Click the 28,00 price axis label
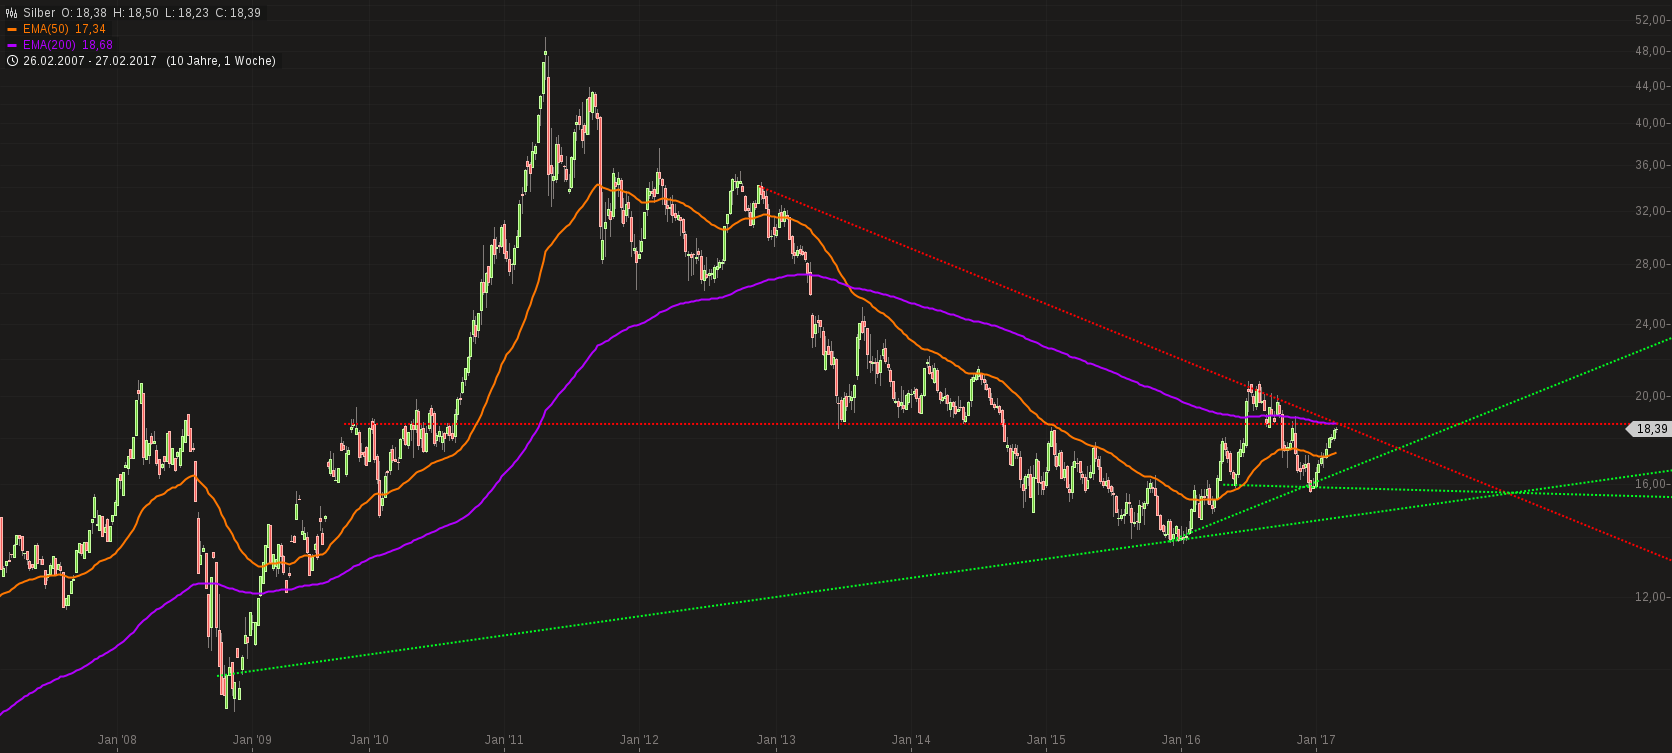Viewport: 1672px width, 753px height. coord(1649,264)
